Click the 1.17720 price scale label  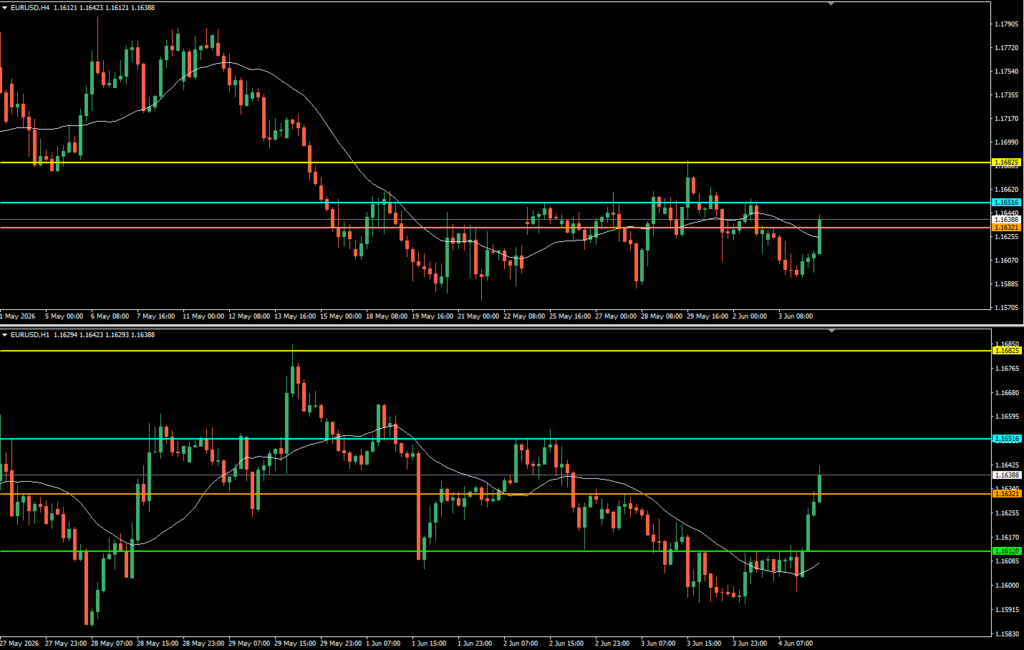click(1006, 48)
